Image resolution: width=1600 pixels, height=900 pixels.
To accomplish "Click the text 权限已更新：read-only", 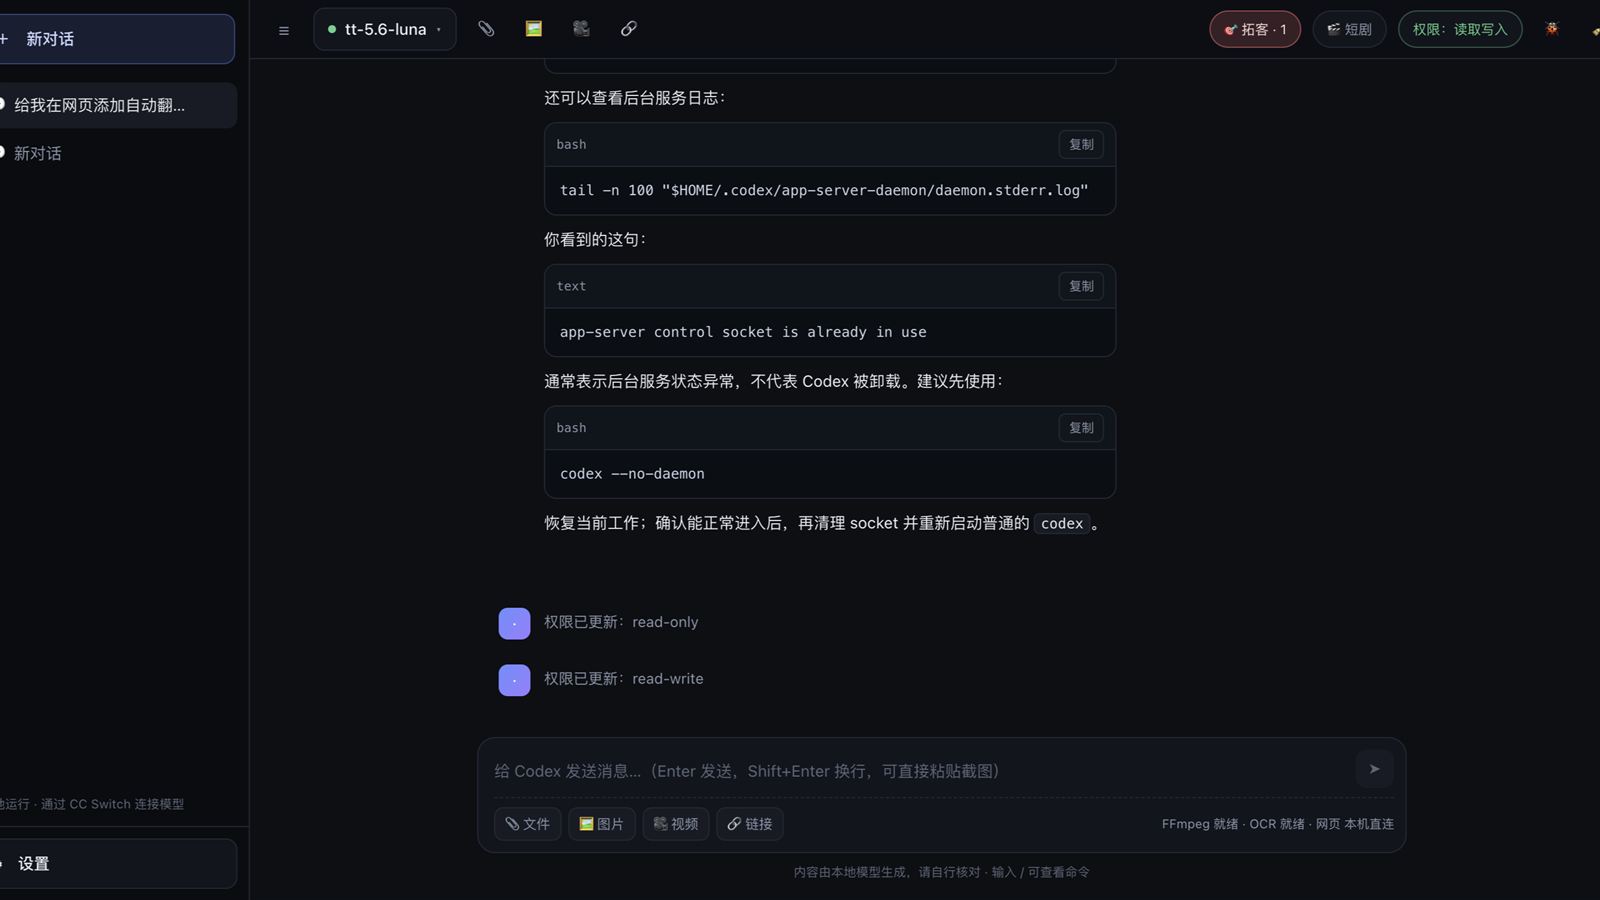I will click(x=621, y=622).
